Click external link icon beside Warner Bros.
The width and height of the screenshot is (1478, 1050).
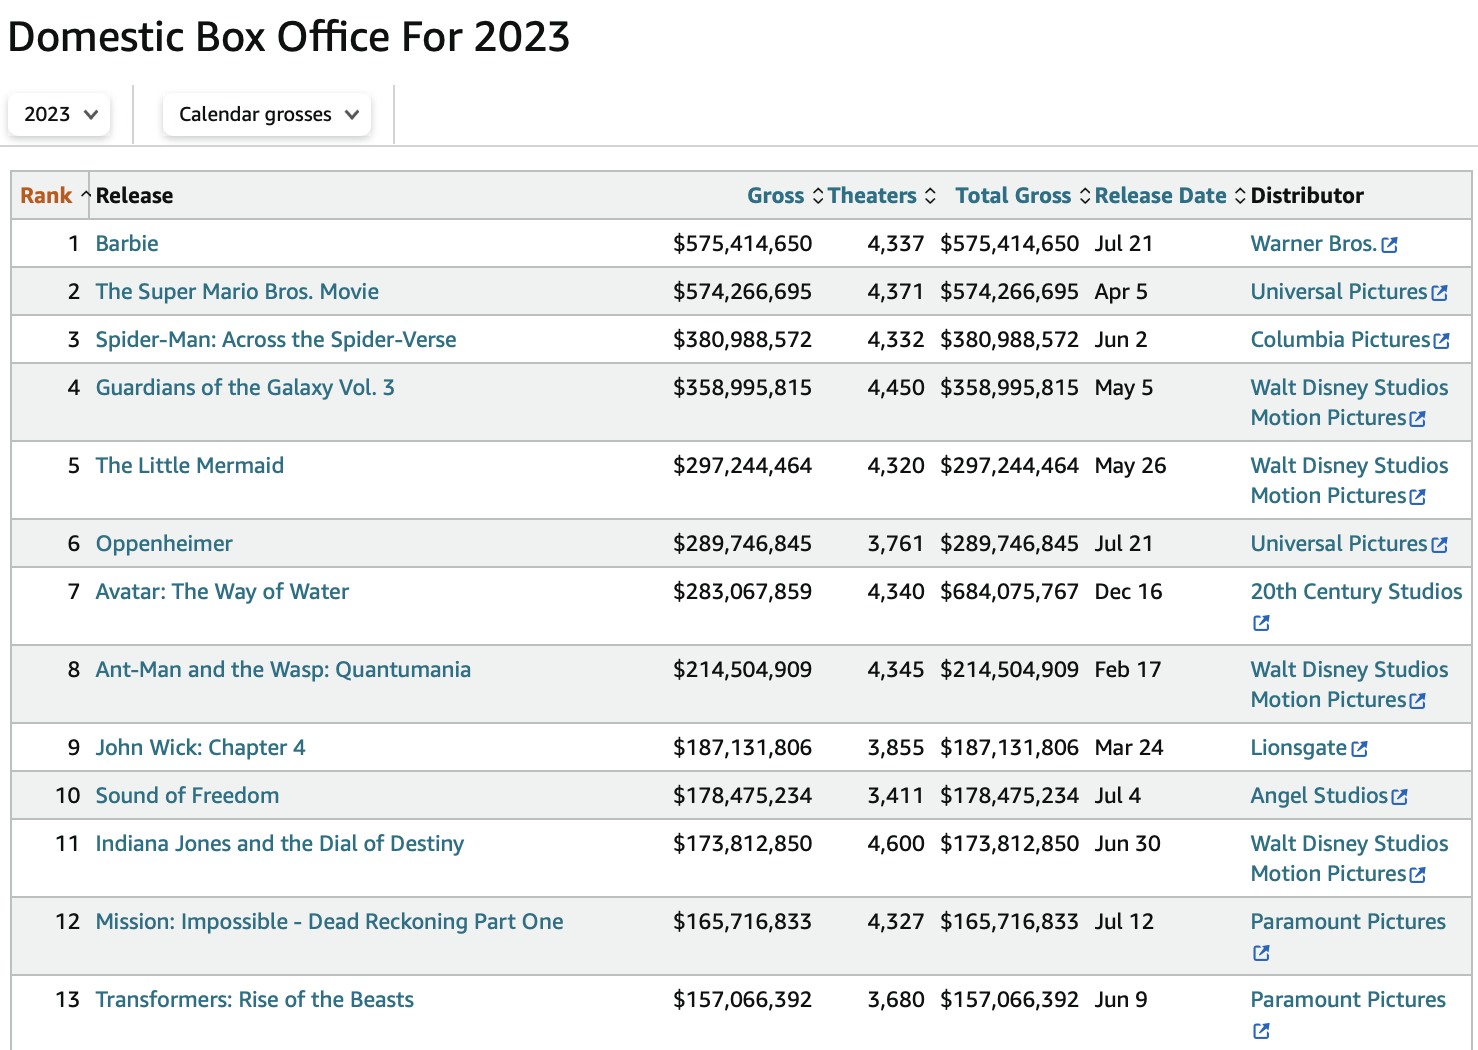1389,245
